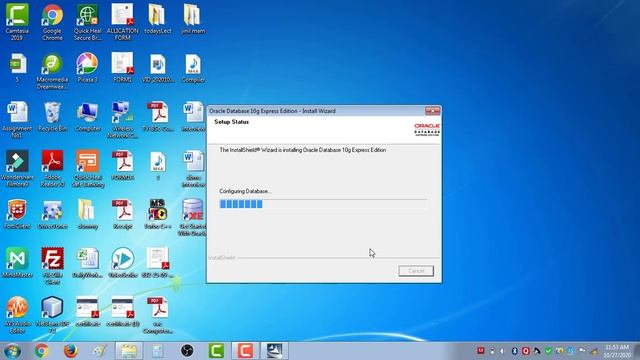640x360 pixels.
Task: Select the FileZilla Client shortcut
Action: (52, 266)
